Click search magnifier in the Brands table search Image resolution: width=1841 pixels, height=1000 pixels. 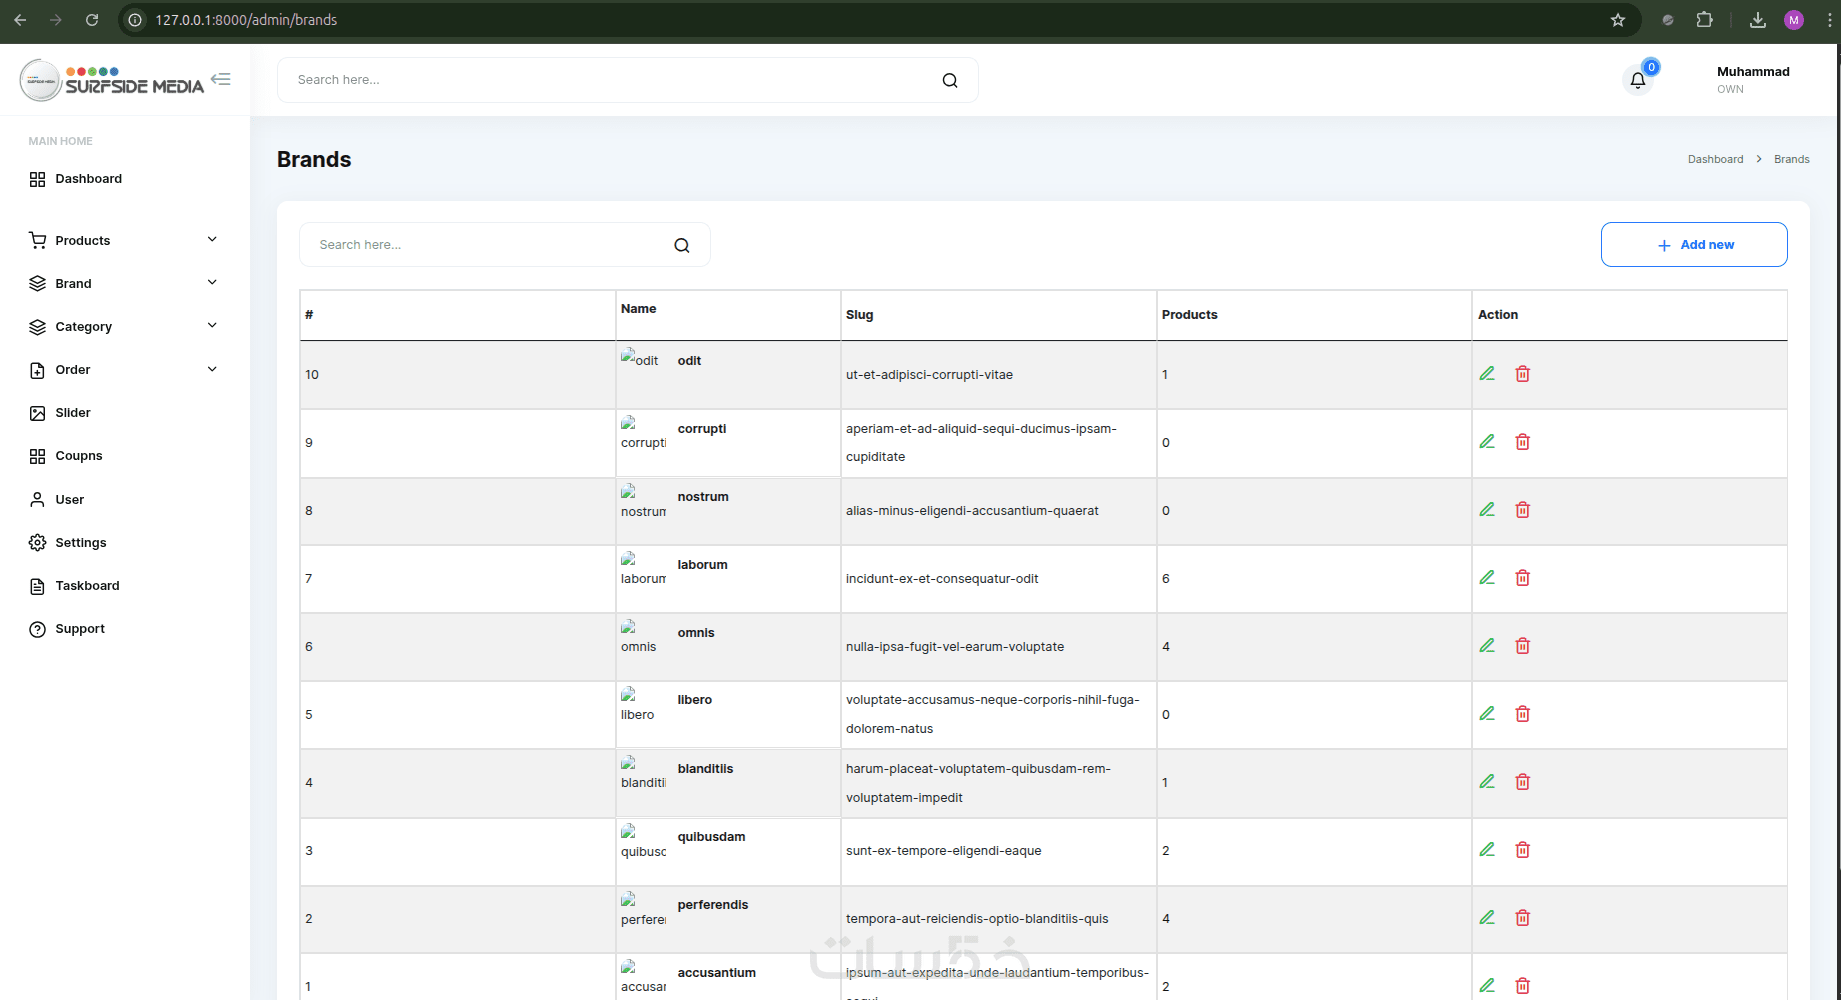pyautogui.click(x=682, y=245)
